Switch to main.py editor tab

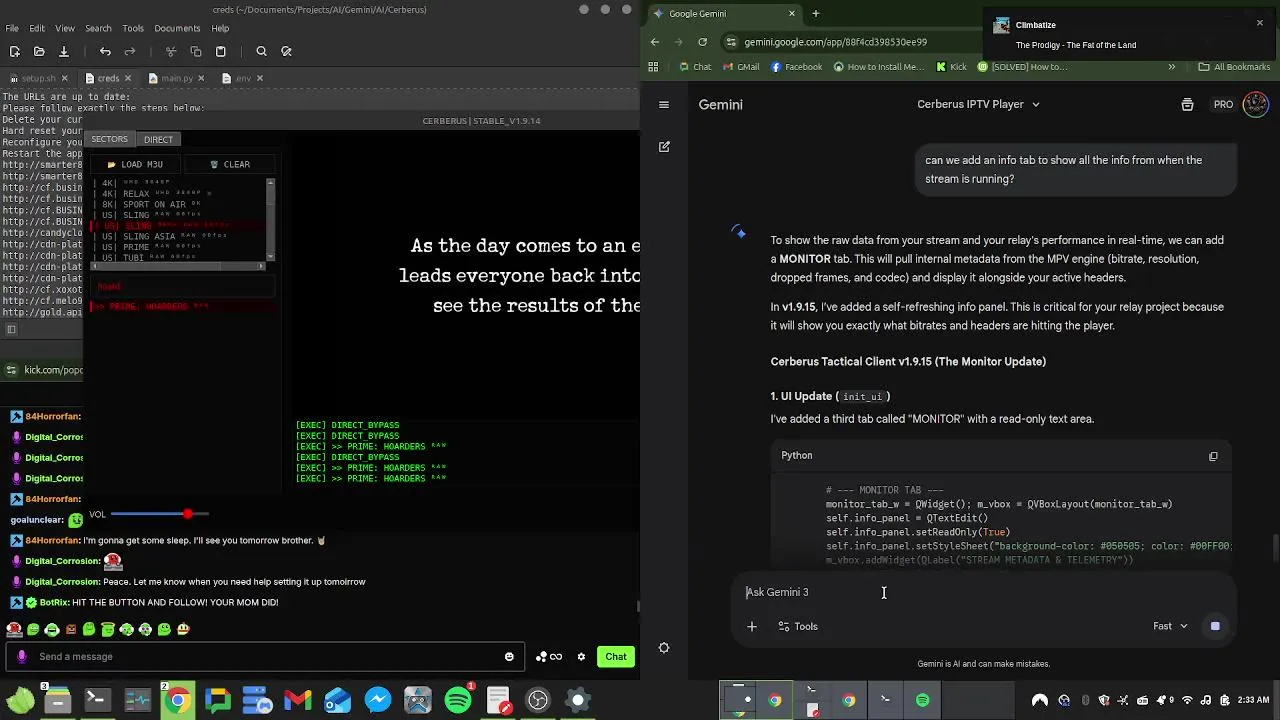(176, 78)
